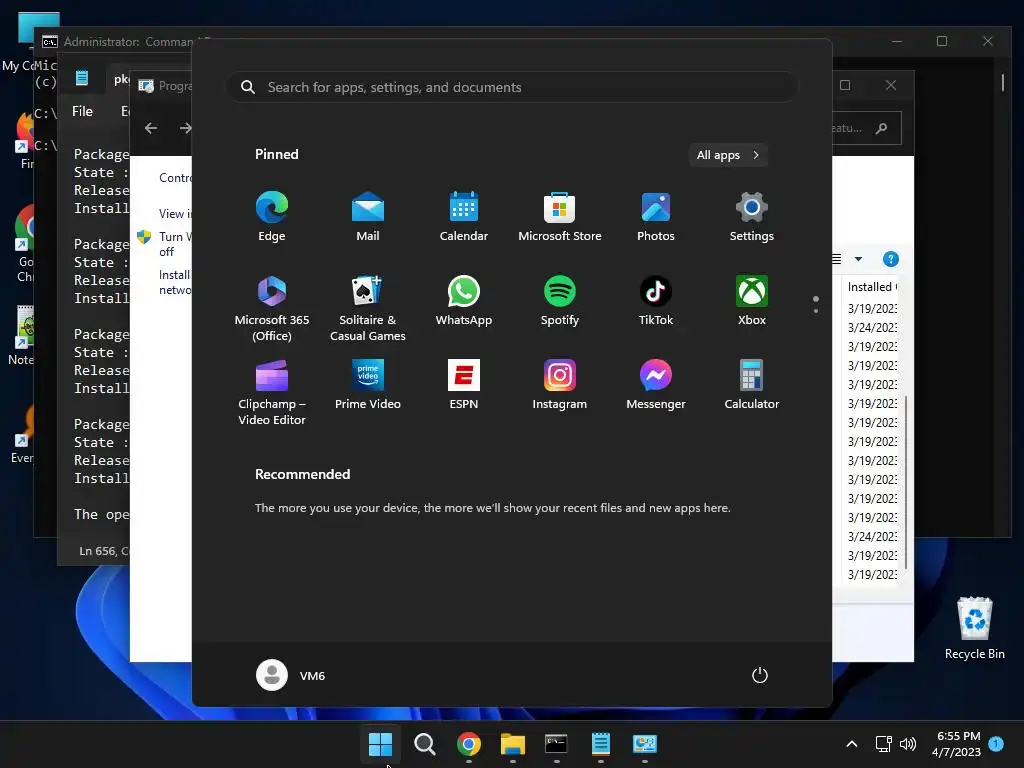
Task: Open the VM6 user account menu
Action: click(x=291, y=675)
